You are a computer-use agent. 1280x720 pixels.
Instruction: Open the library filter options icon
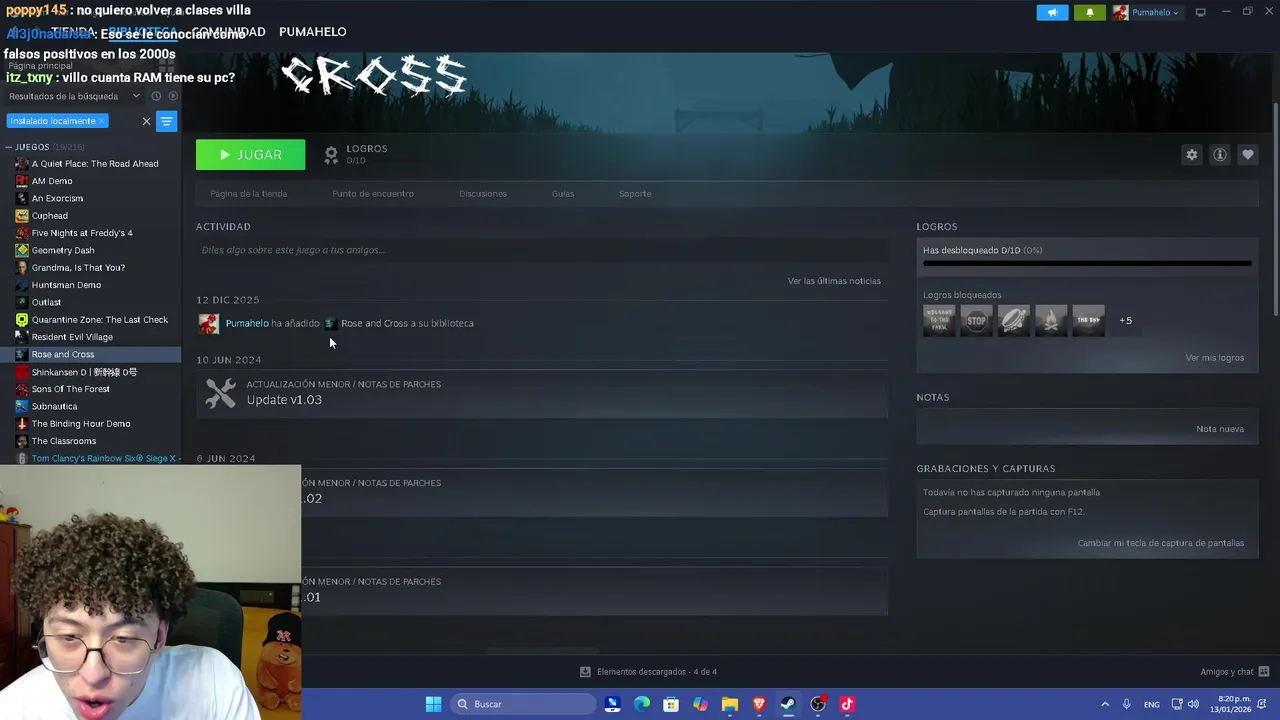tap(166, 121)
